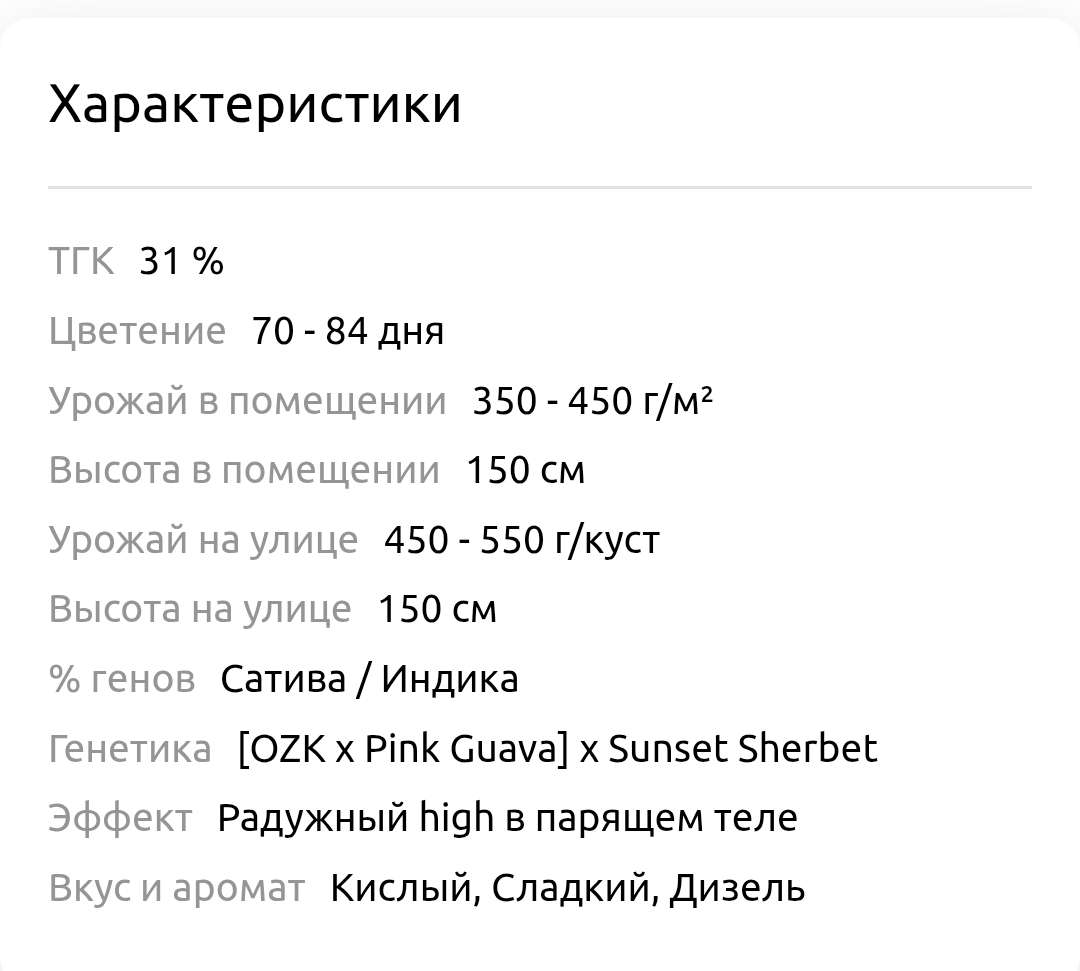Viewport: 1080px width, 971px height.
Task: Open the Сатива / Индика value
Action: pyautogui.click(x=369, y=679)
